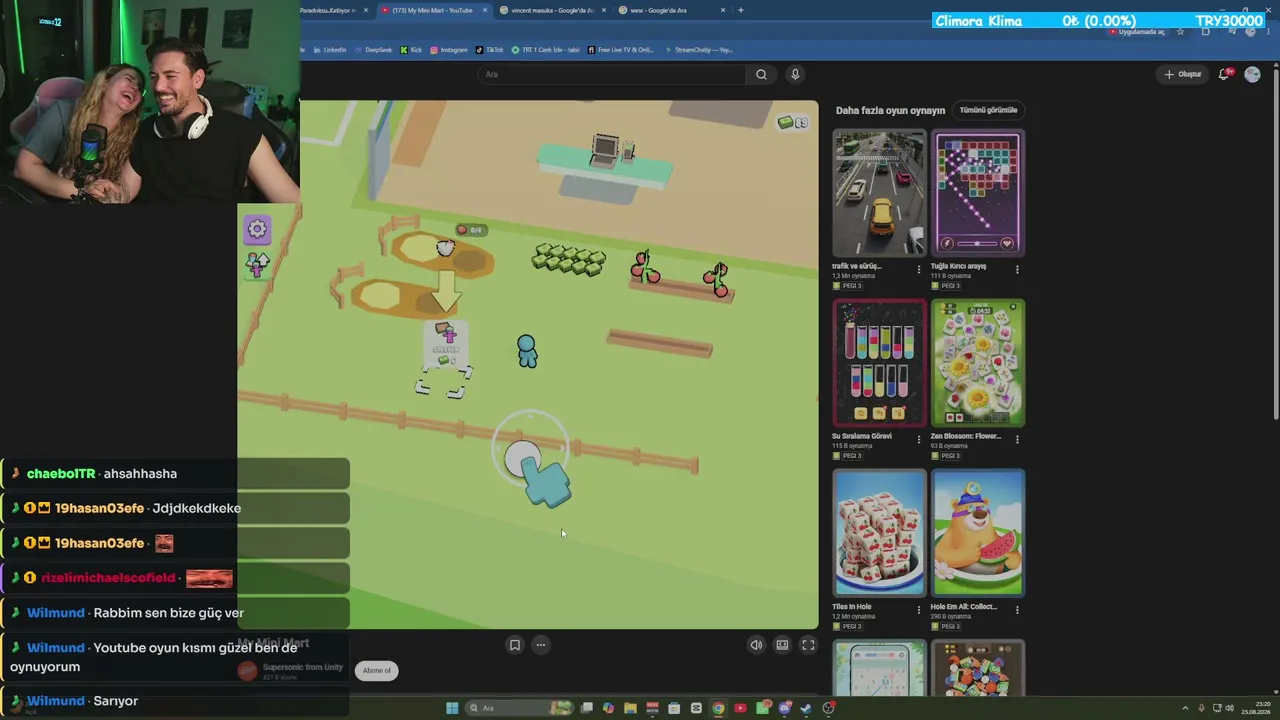Open Steam from the taskbar
1280x720 pixels.
click(x=806, y=708)
